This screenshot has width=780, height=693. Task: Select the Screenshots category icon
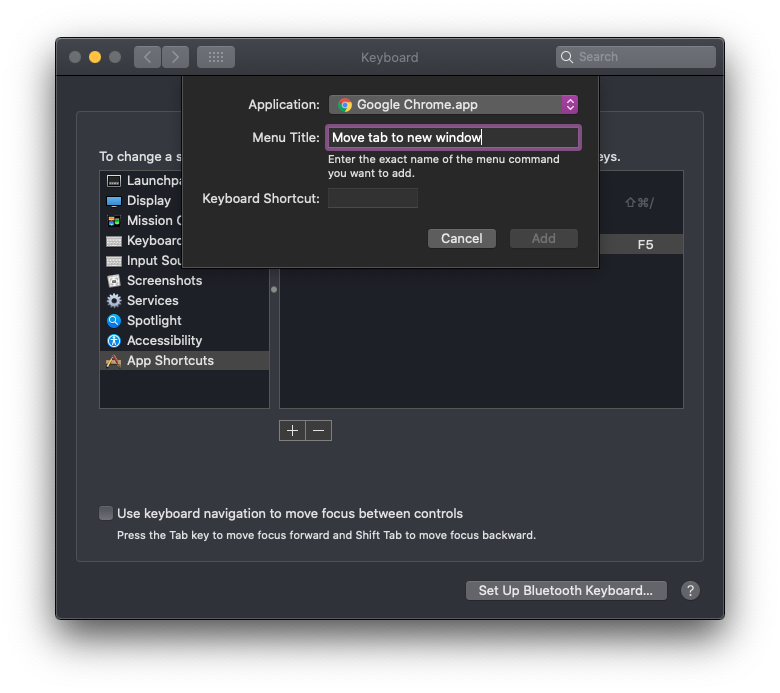coord(114,281)
